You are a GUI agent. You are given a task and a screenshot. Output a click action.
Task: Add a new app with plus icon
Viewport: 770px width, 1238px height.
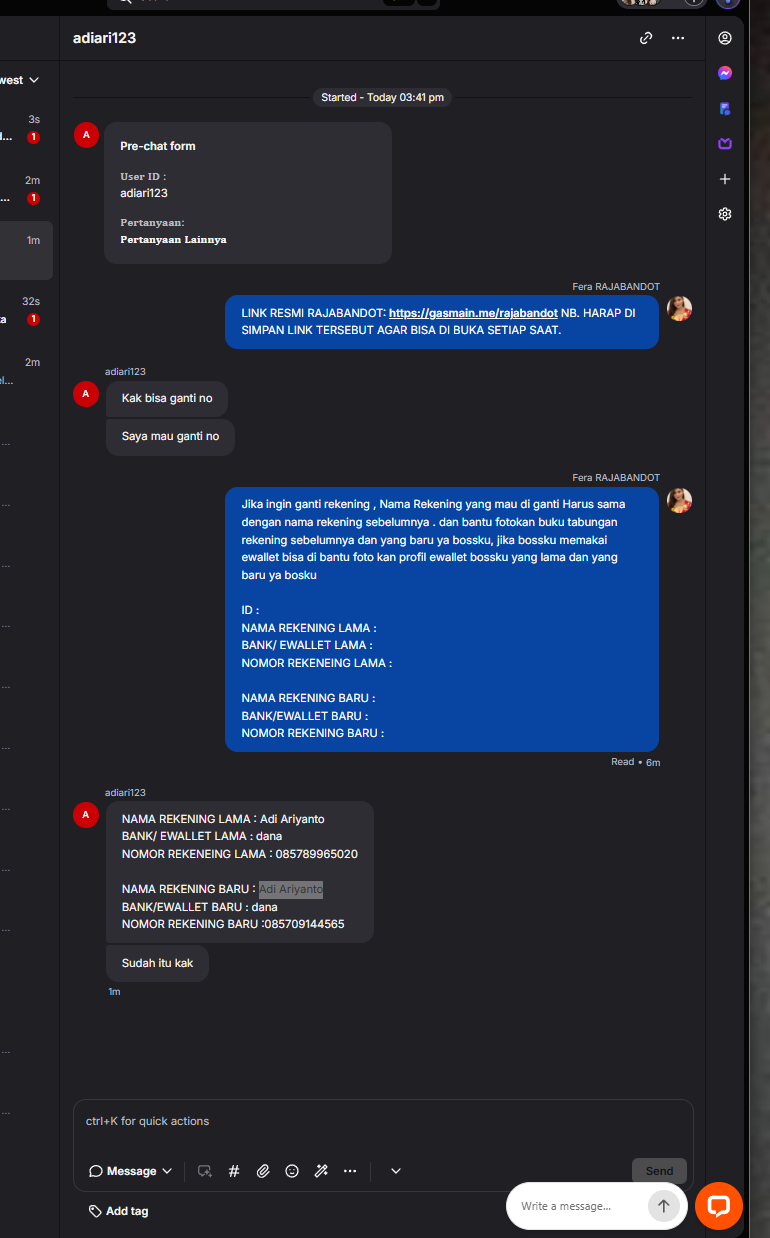[x=725, y=179]
